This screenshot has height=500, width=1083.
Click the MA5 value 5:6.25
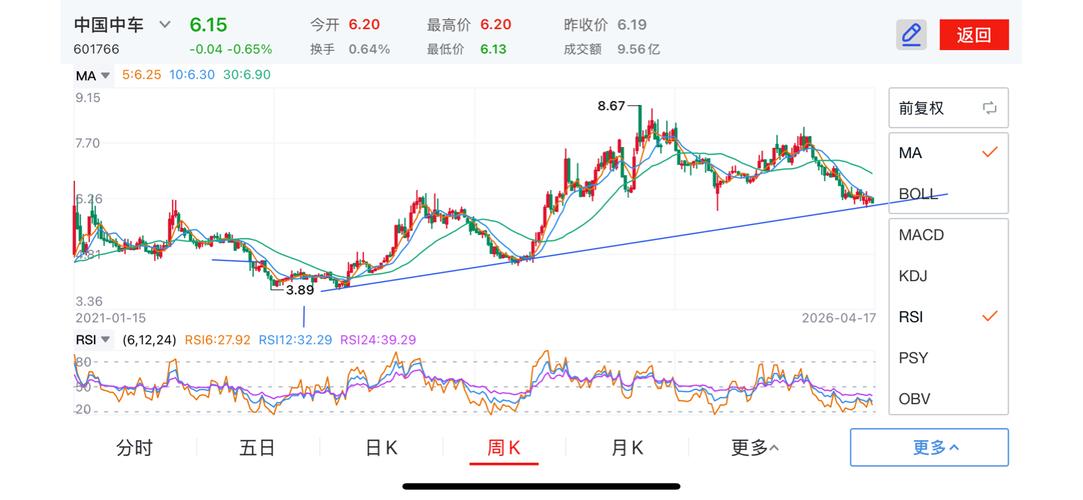(x=142, y=75)
